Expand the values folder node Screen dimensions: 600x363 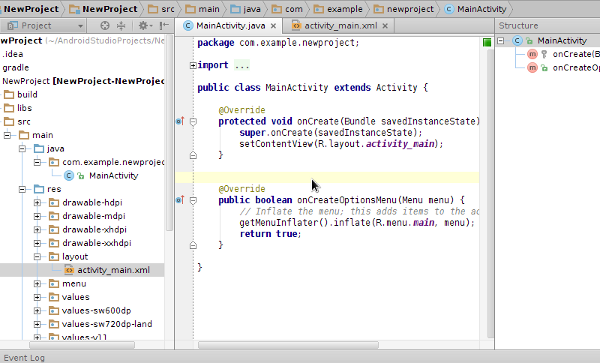[x=38, y=297]
